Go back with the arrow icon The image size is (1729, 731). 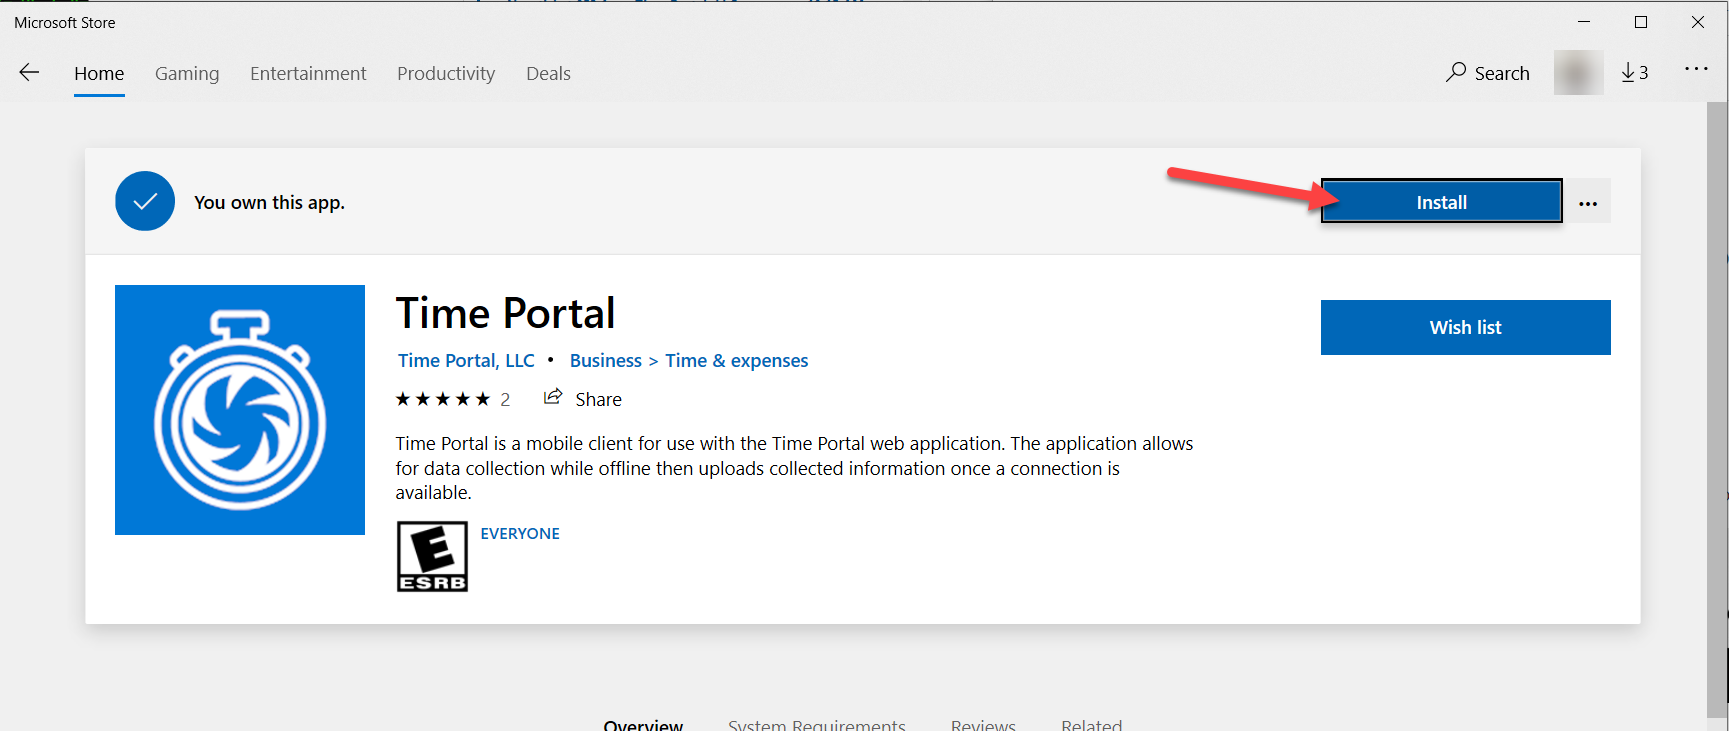tap(29, 72)
